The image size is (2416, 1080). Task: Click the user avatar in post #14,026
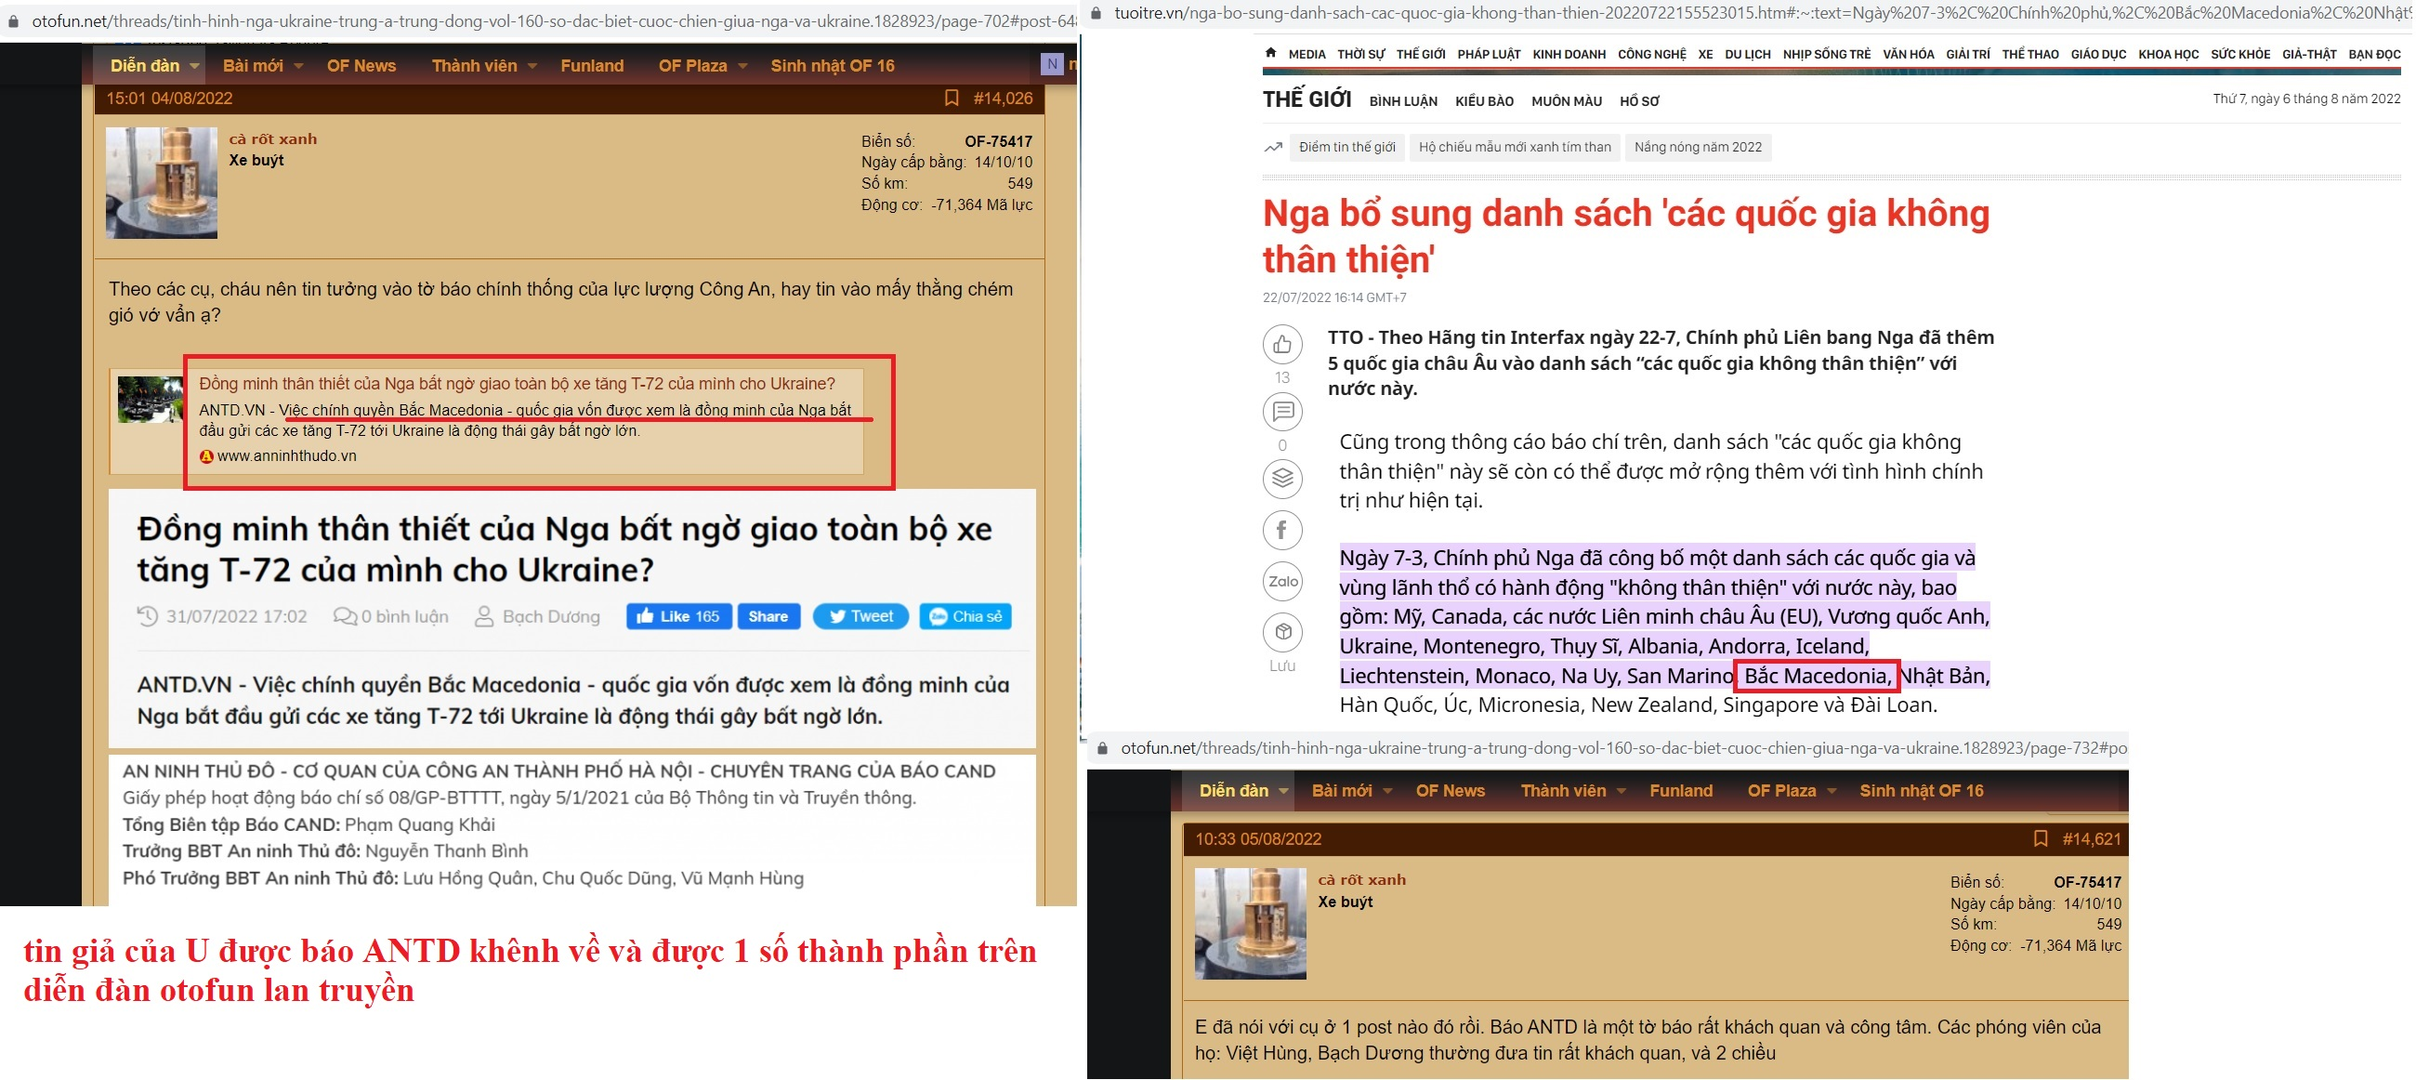pyautogui.click(x=162, y=183)
